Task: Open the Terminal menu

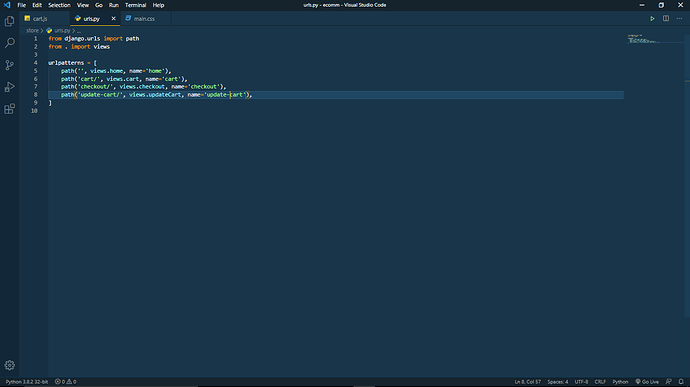Action: 136,5
